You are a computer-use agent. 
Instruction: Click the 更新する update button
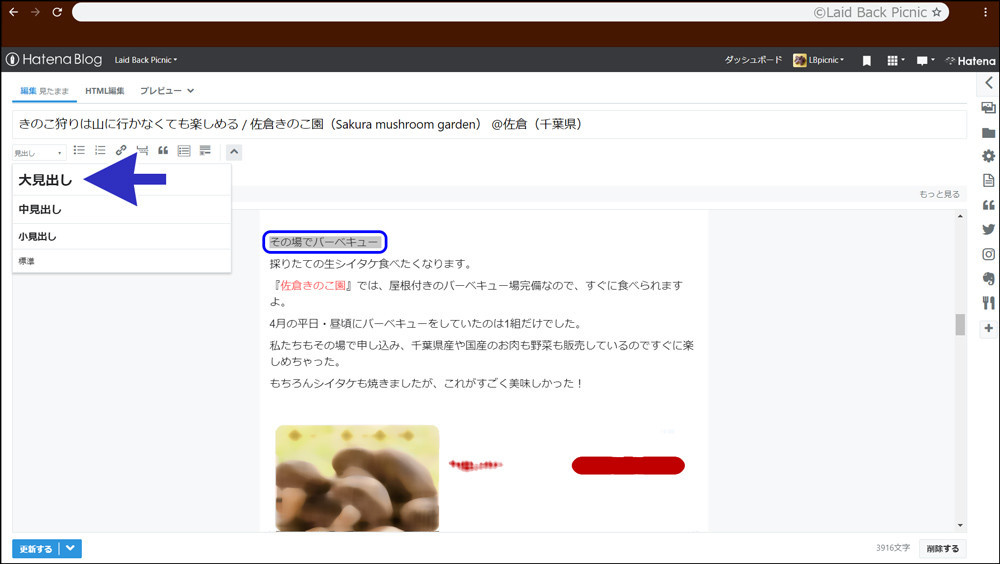click(36, 549)
